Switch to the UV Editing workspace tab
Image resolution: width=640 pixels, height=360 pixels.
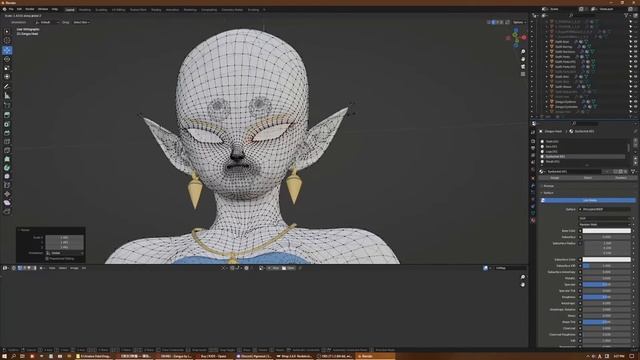(118, 9)
